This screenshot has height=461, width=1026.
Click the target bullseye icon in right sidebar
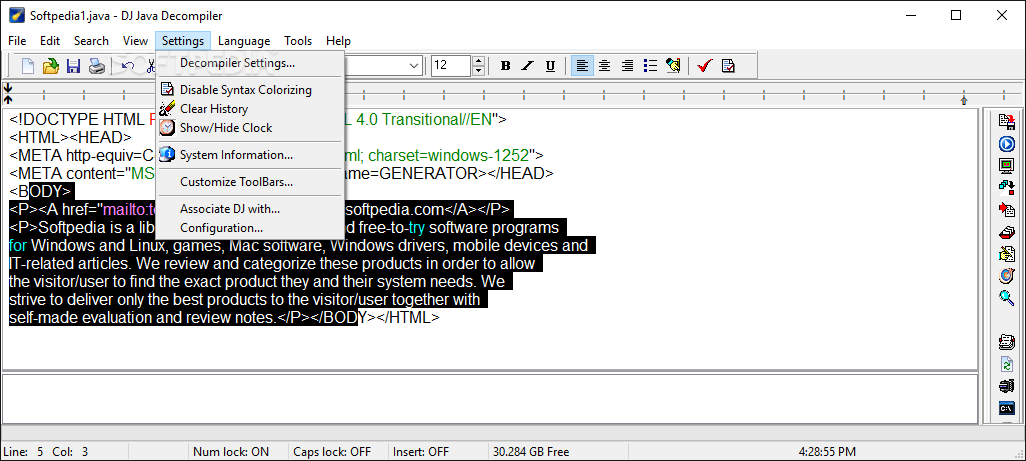tap(1006, 275)
